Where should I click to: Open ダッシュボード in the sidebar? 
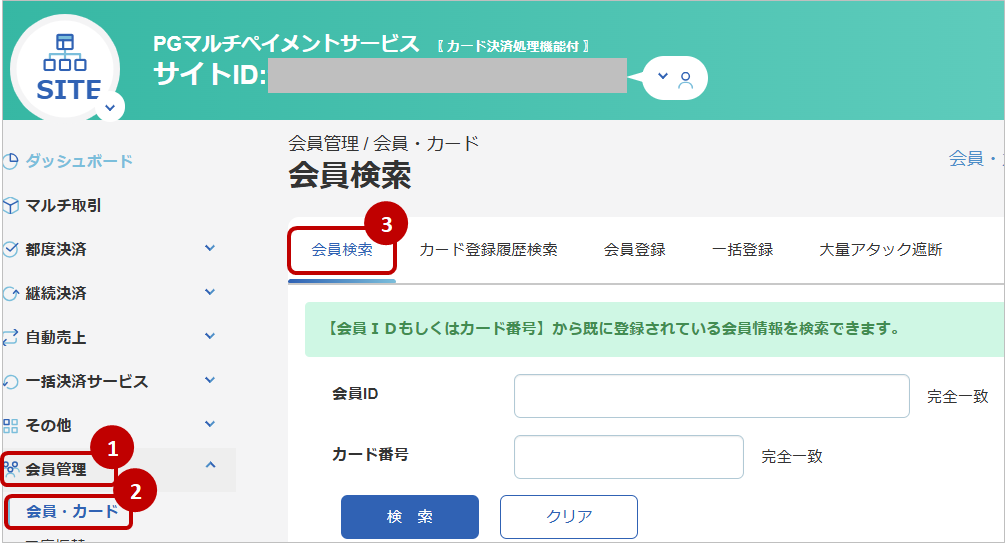tap(79, 161)
